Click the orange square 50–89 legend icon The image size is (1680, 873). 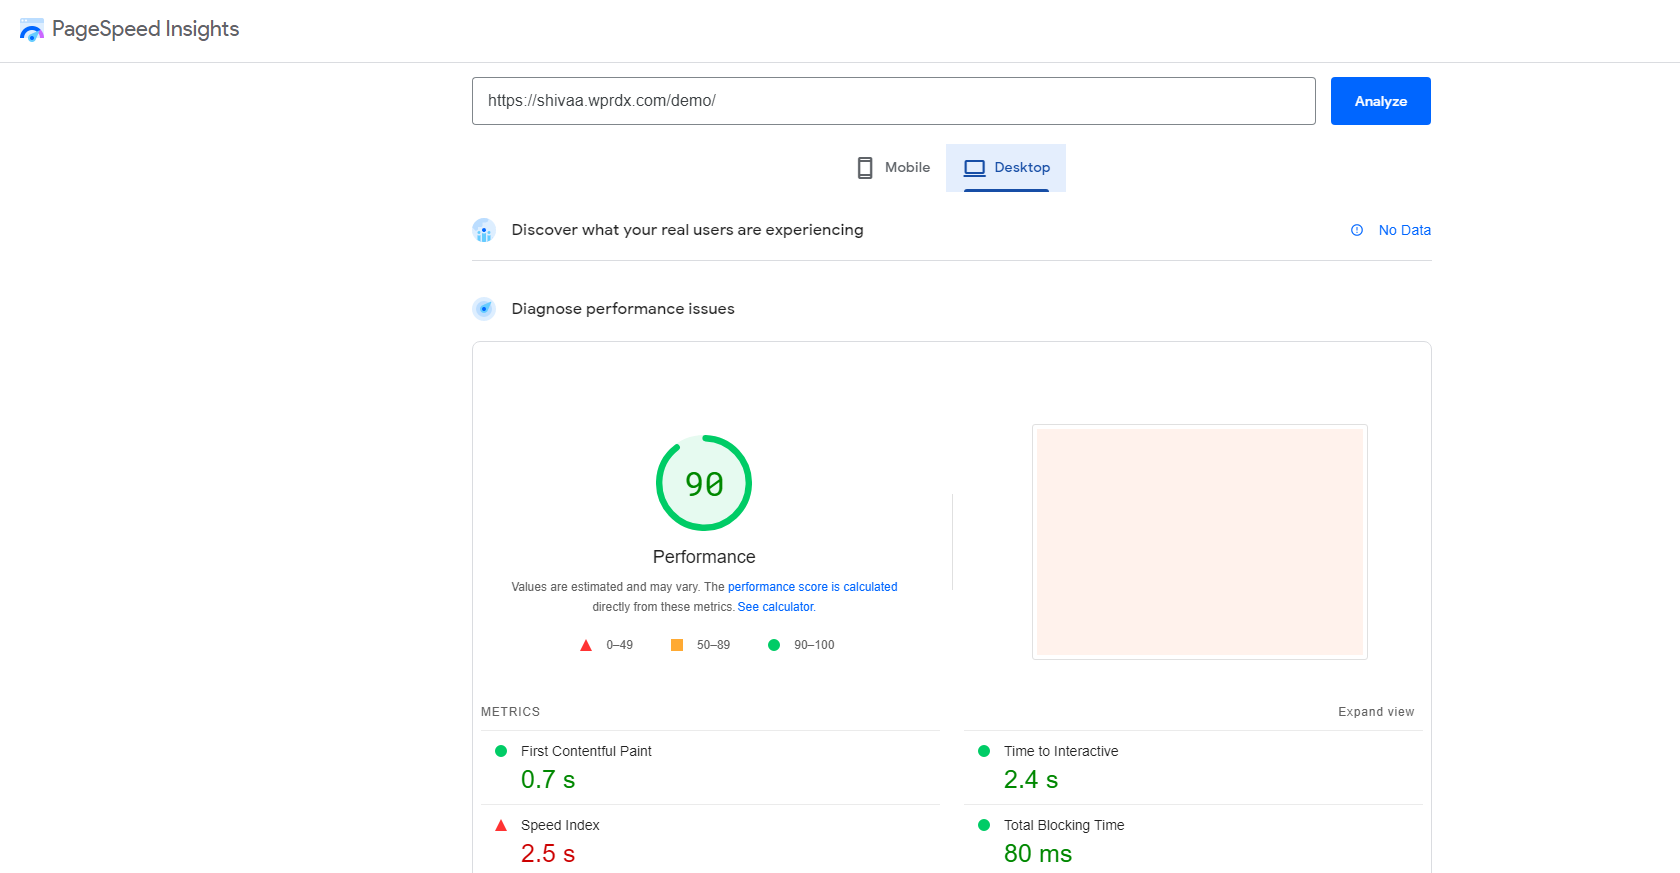(x=677, y=645)
